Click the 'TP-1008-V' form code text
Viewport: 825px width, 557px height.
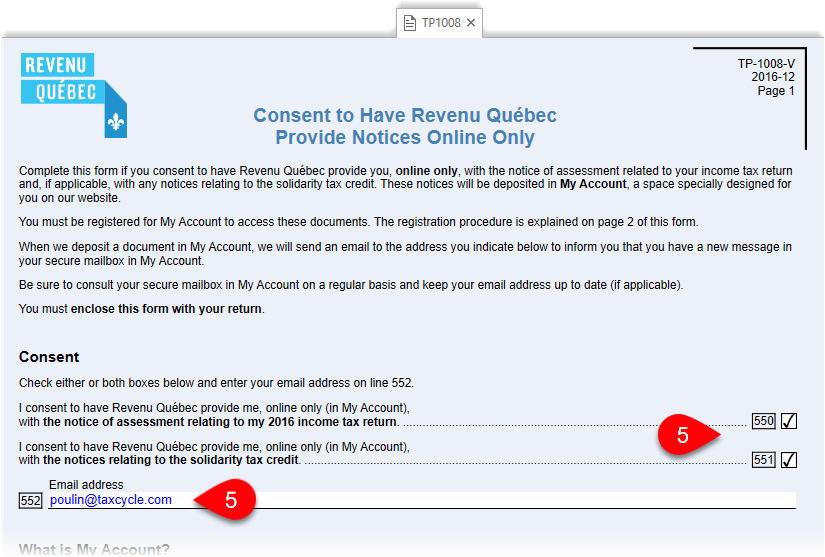pos(766,64)
